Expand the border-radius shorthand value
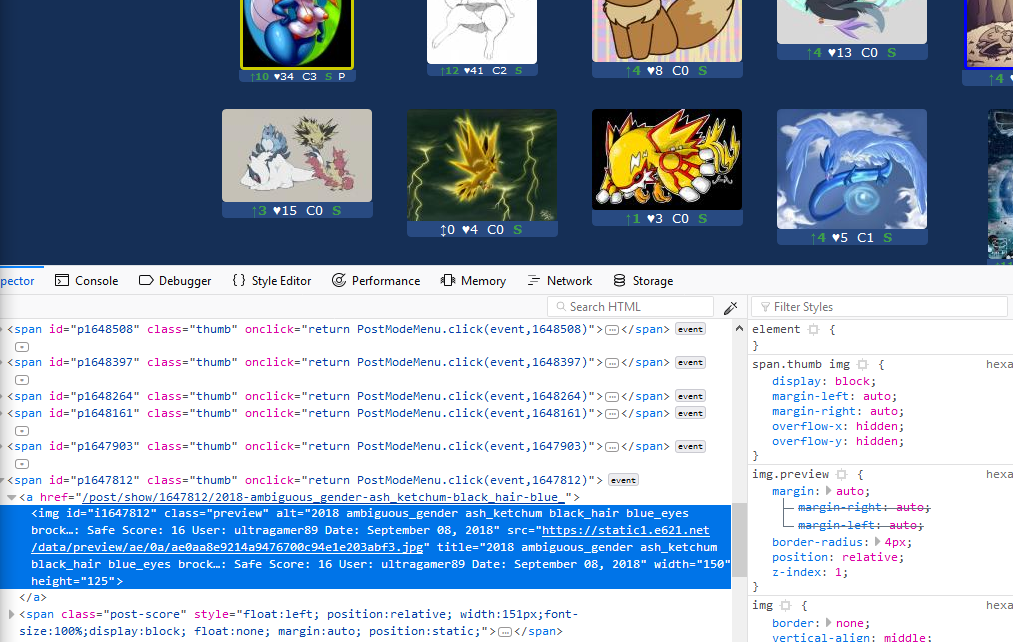The height and width of the screenshot is (642, 1013). (x=877, y=542)
